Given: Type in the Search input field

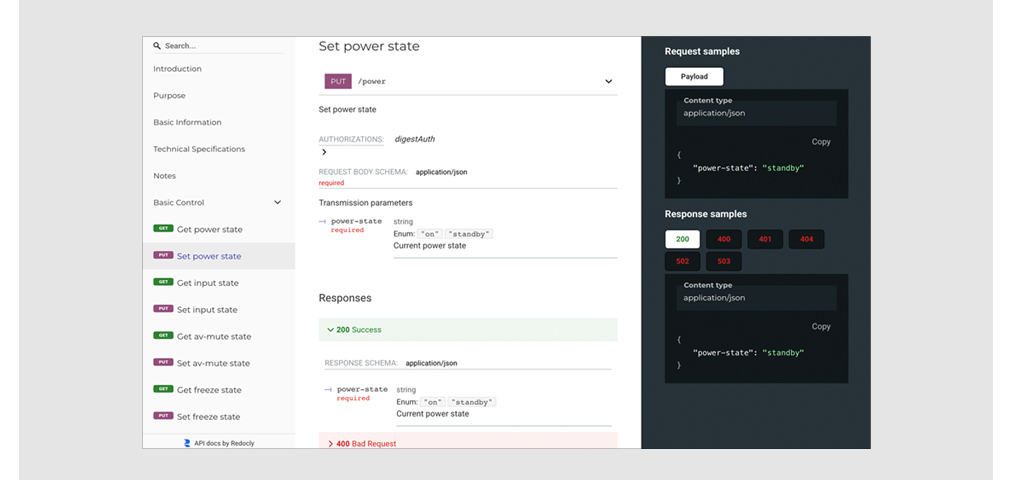Looking at the screenshot, I should pyautogui.click(x=220, y=46).
